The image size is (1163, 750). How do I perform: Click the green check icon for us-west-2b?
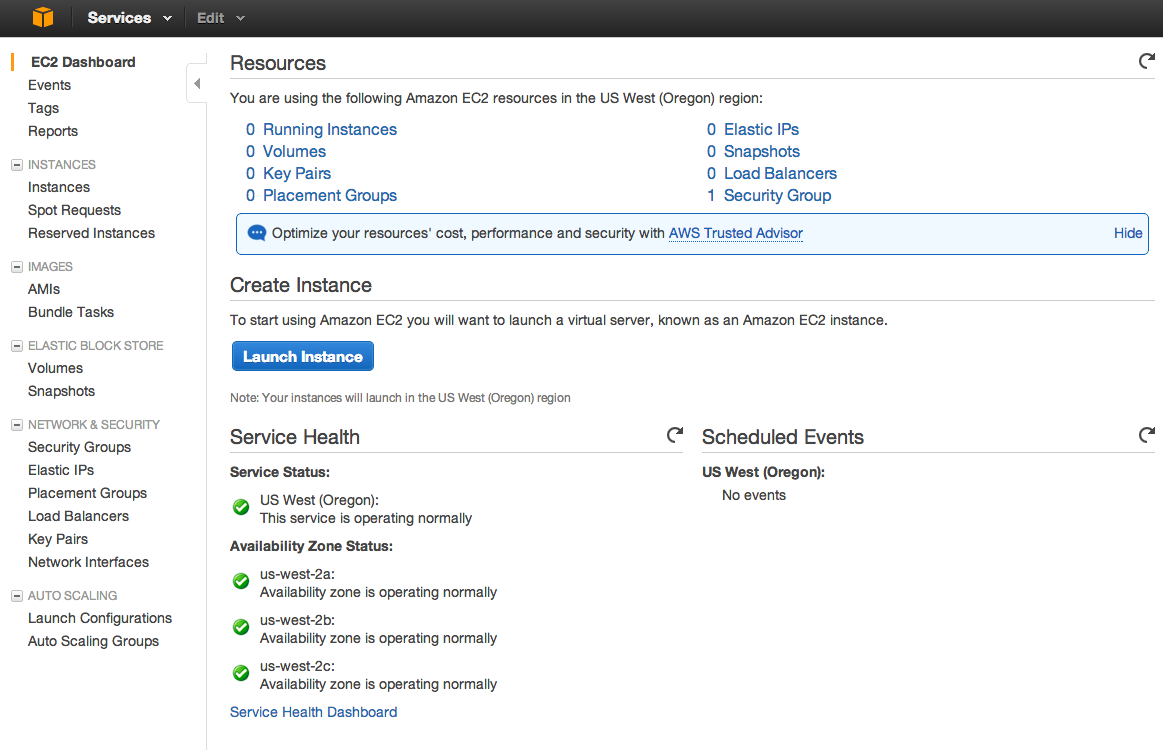coord(241,628)
